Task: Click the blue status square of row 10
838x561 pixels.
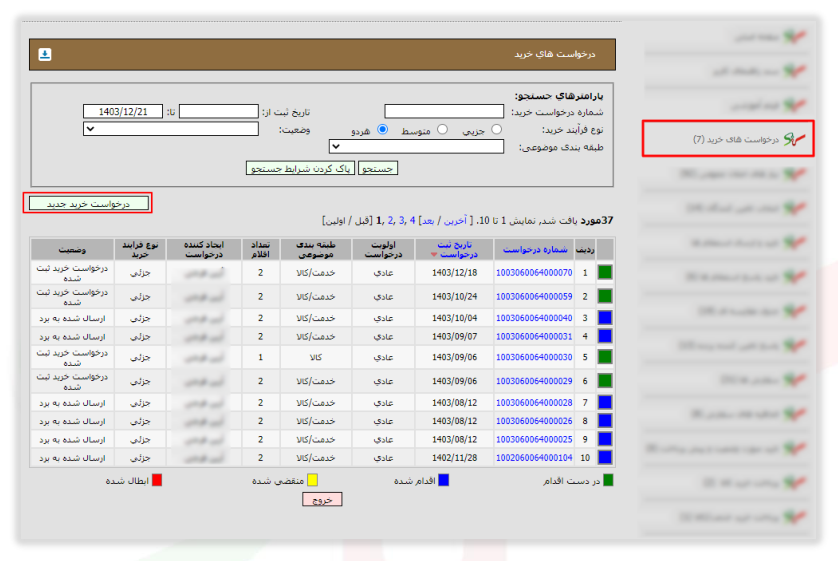Action: tap(605, 458)
